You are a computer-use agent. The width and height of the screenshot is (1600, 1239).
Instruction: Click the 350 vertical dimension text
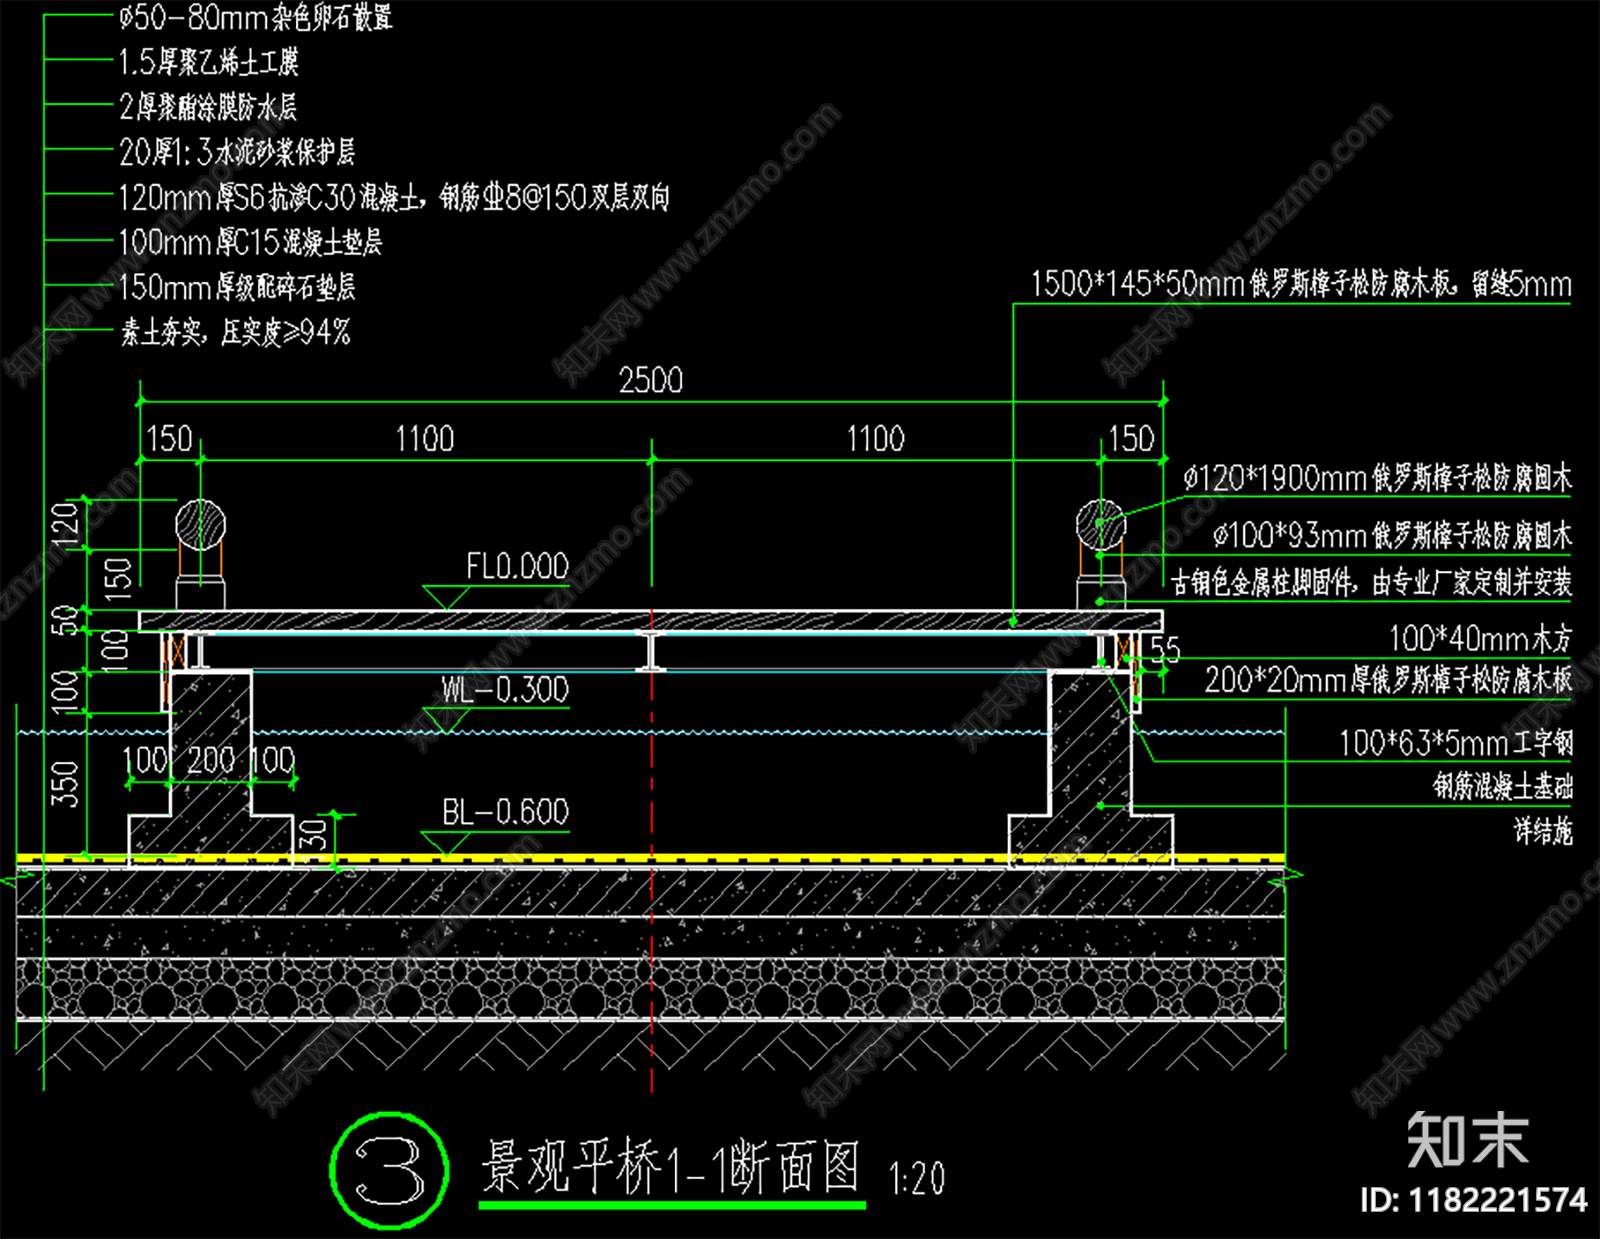tap(65, 785)
